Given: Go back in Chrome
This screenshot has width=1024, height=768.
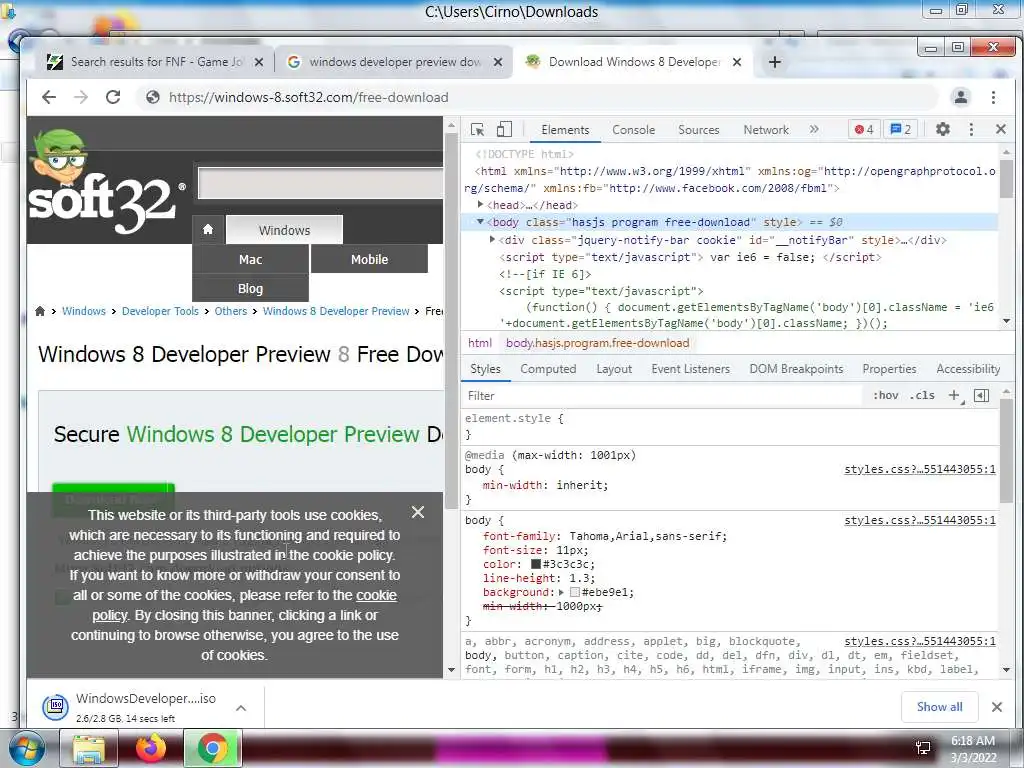Looking at the screenshot, I should (x=49, y=97).
